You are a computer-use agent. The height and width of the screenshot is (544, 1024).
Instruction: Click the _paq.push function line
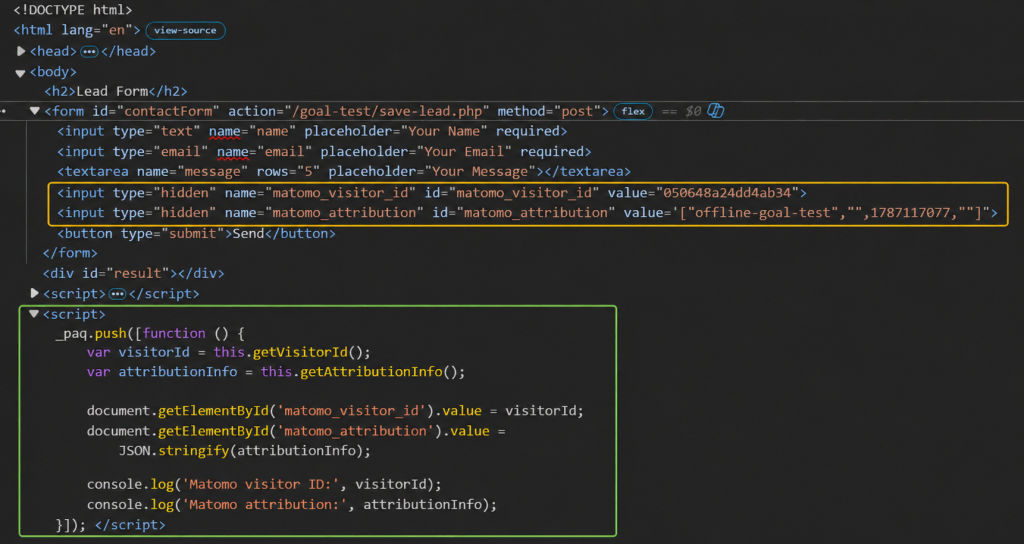pos(150,334)
